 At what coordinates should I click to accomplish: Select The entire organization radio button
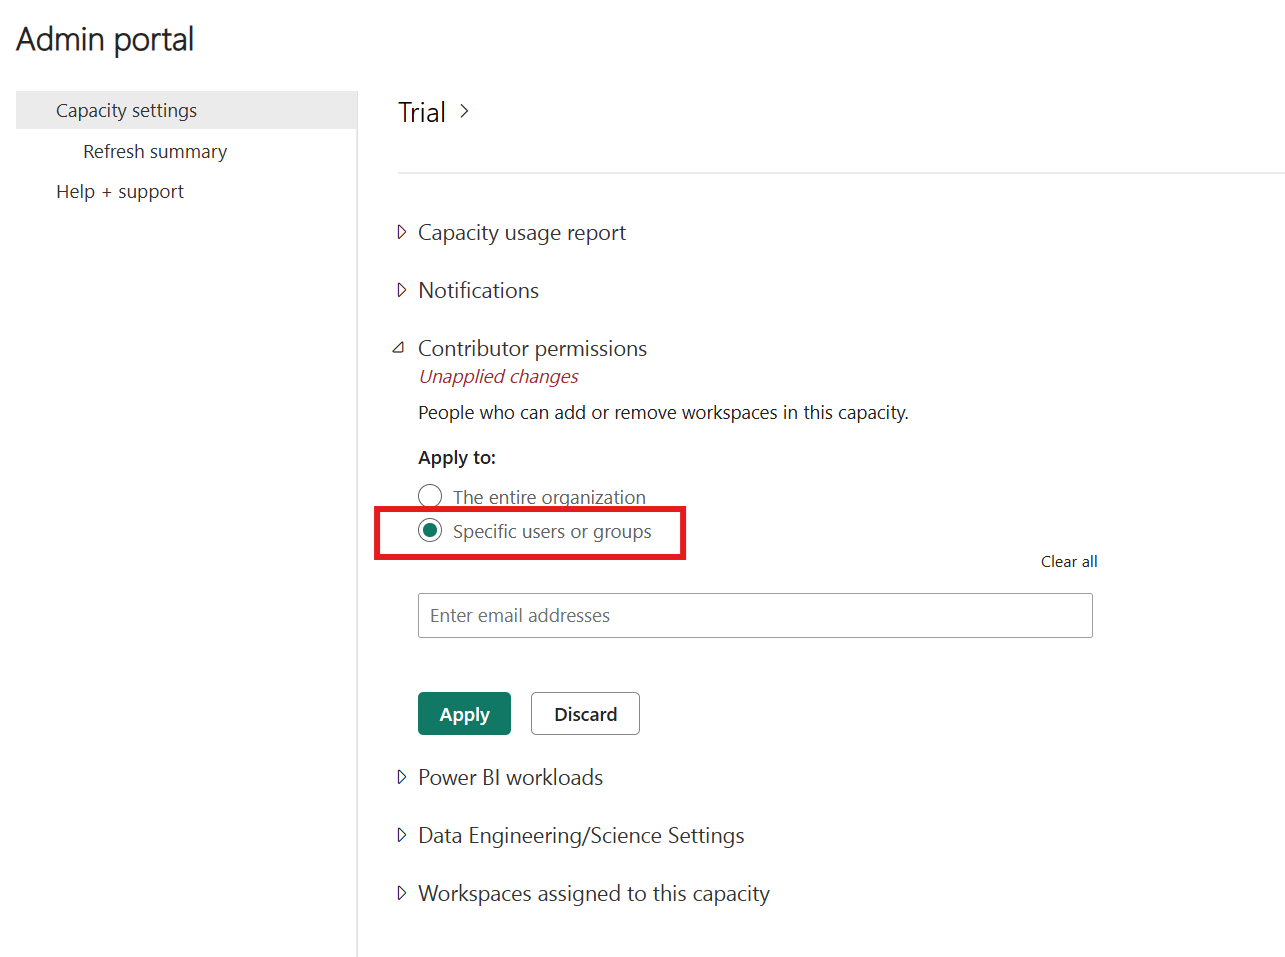click(x=429, y=495)
